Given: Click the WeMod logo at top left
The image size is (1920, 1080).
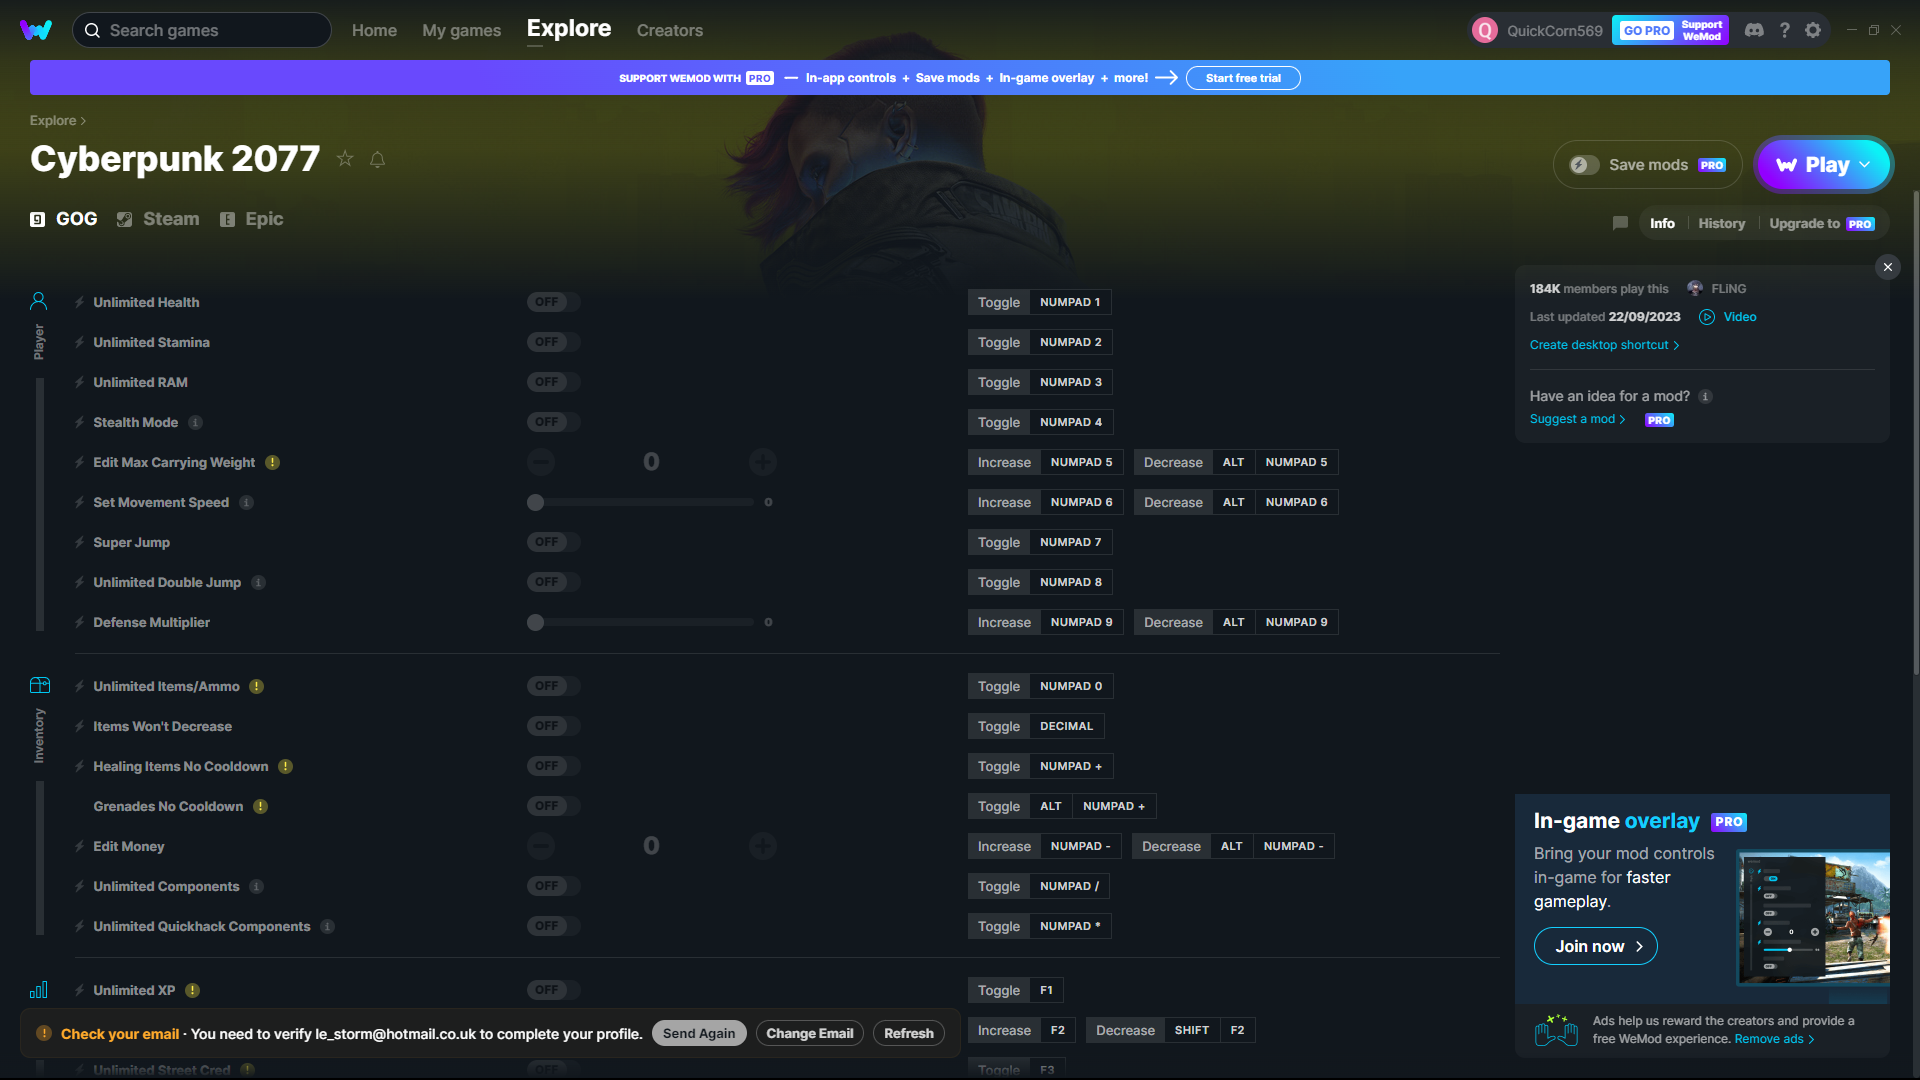Looking at the screenshot, I should [x=36, y=30].
